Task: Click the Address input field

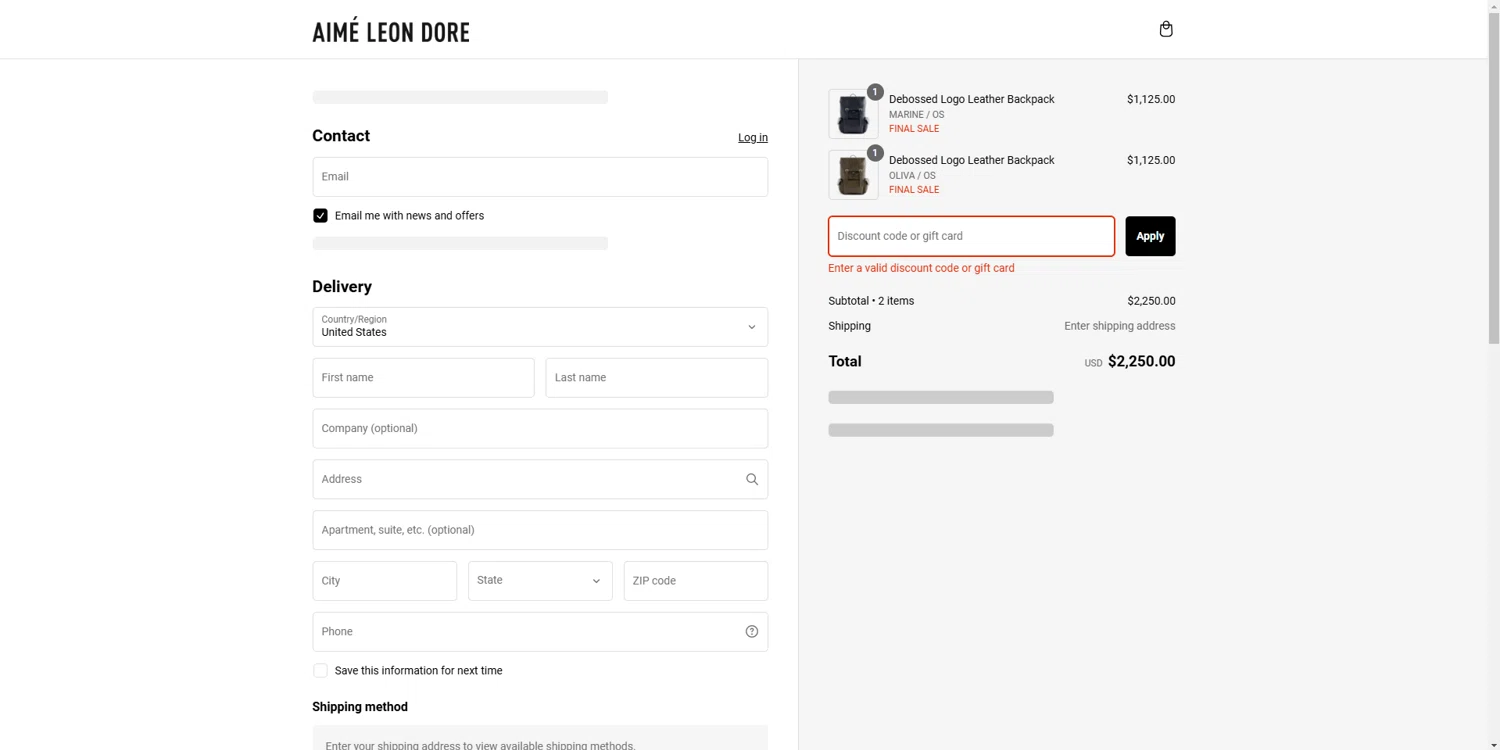Action: click(540, 479)
